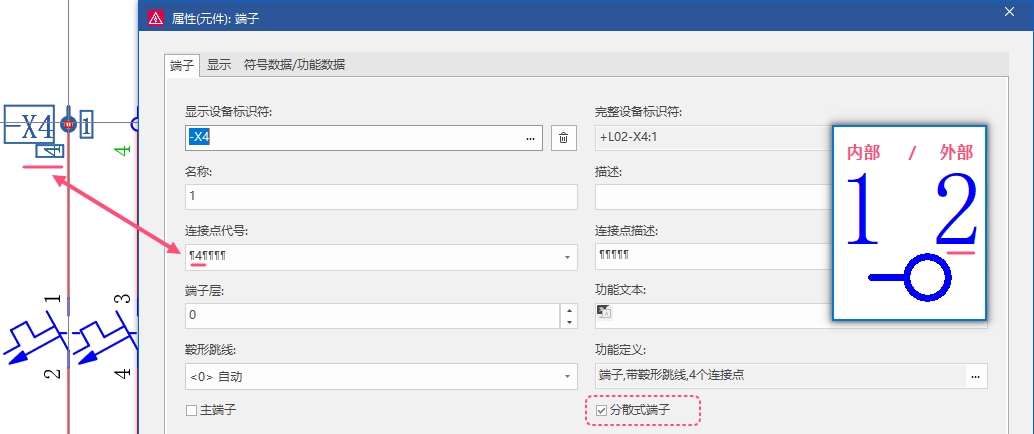
Task: Click the EPLAN icon in dialog title bar
Action: point(154,18)
